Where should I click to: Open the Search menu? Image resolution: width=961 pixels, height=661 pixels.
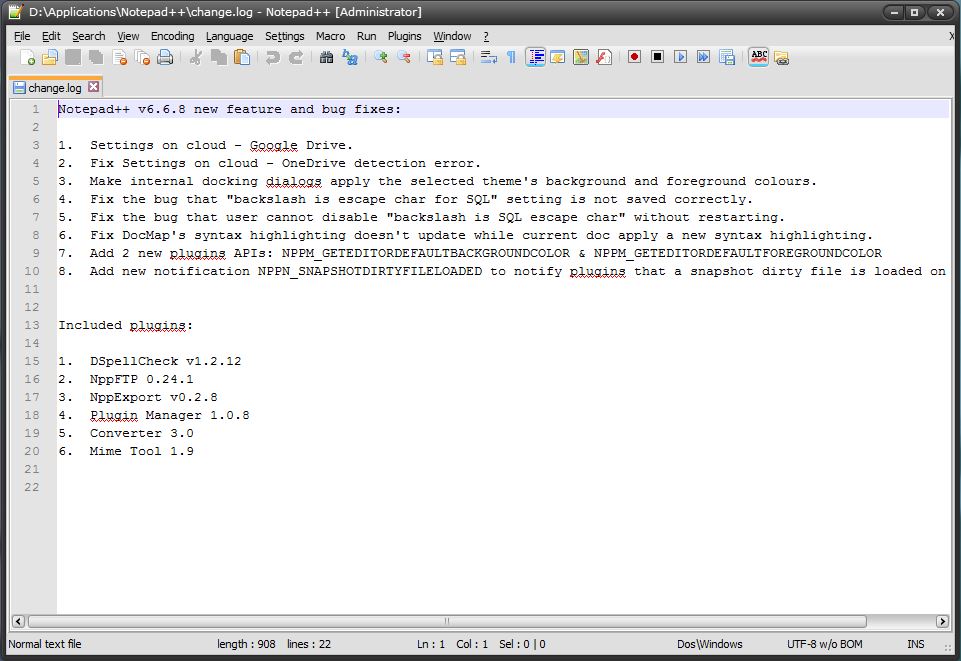[x=89, y=36]
